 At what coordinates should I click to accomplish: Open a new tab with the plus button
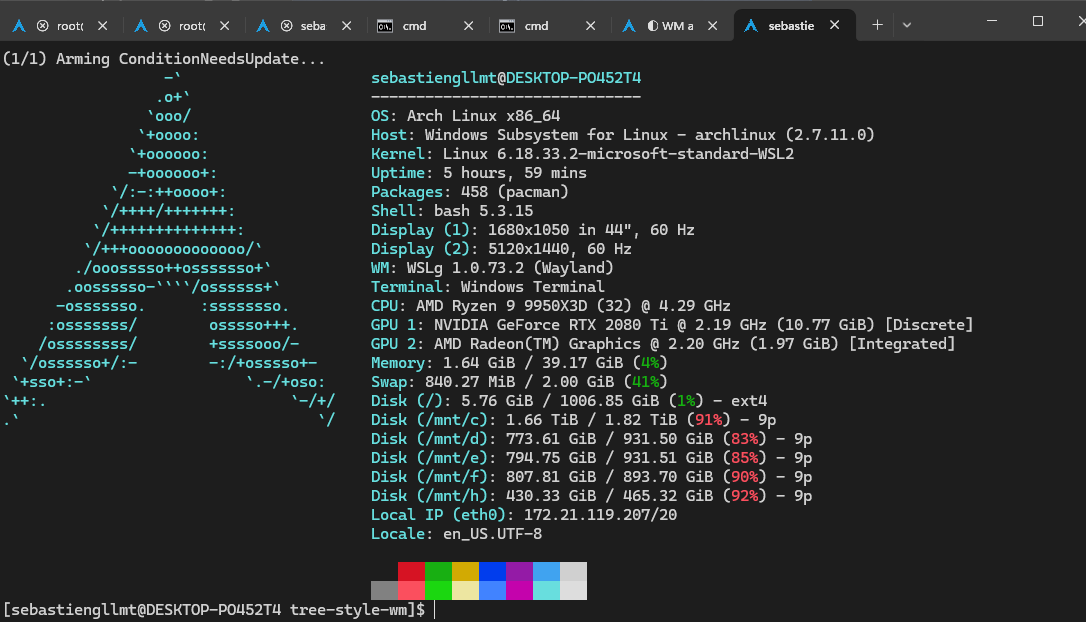(877, 25)
